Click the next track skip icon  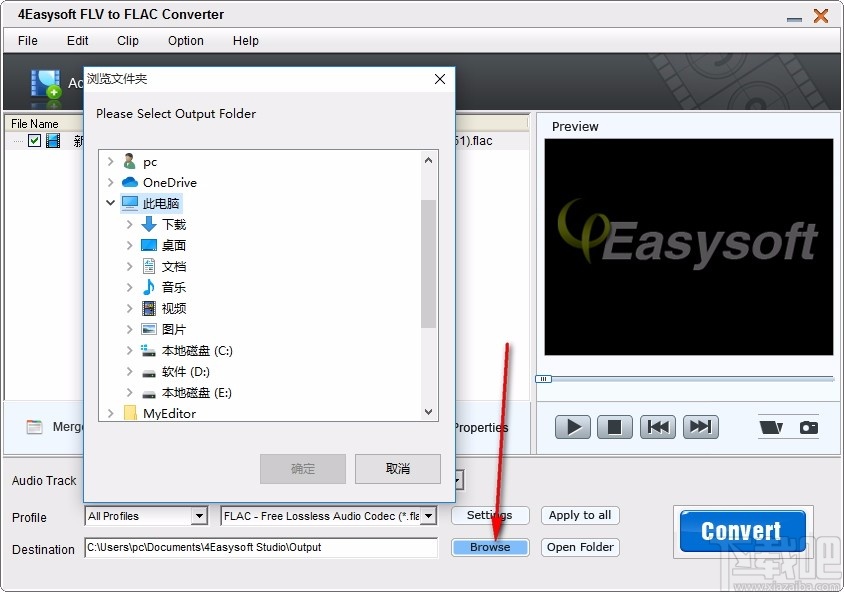point(700,427)
